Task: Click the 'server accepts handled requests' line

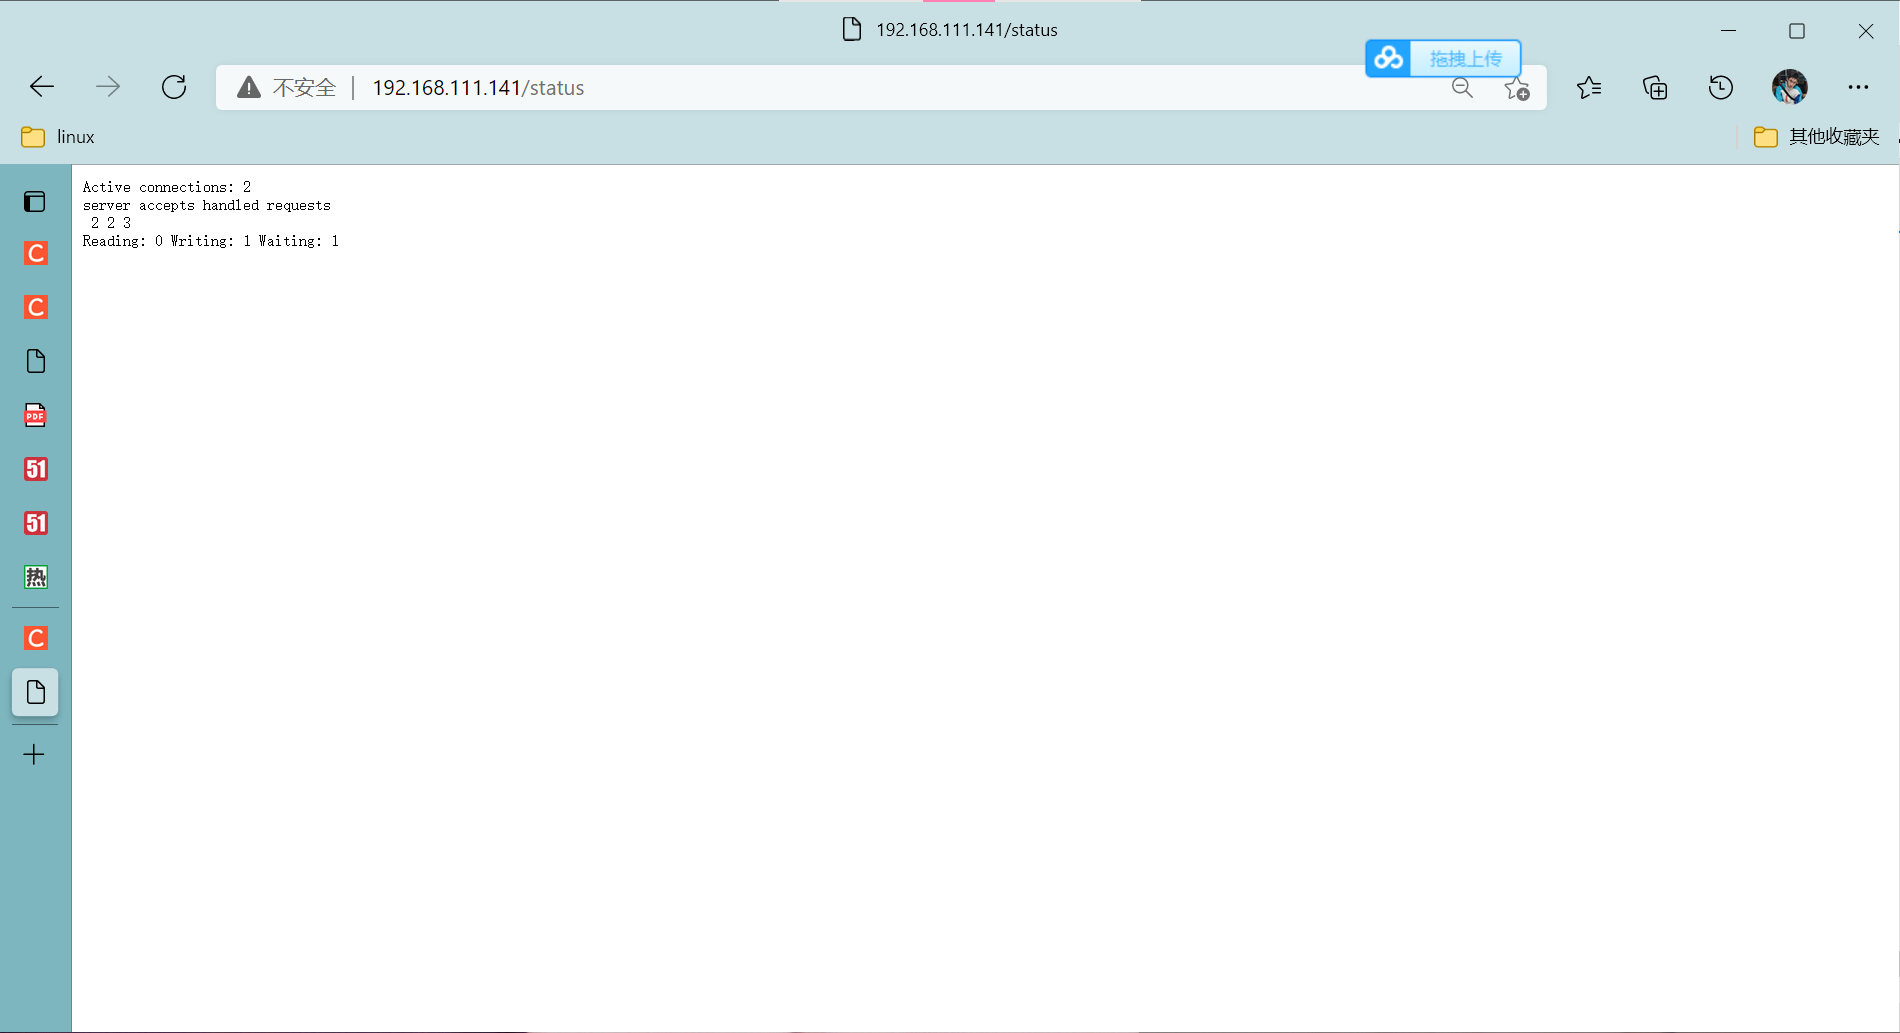Action: tap(207, 205)
